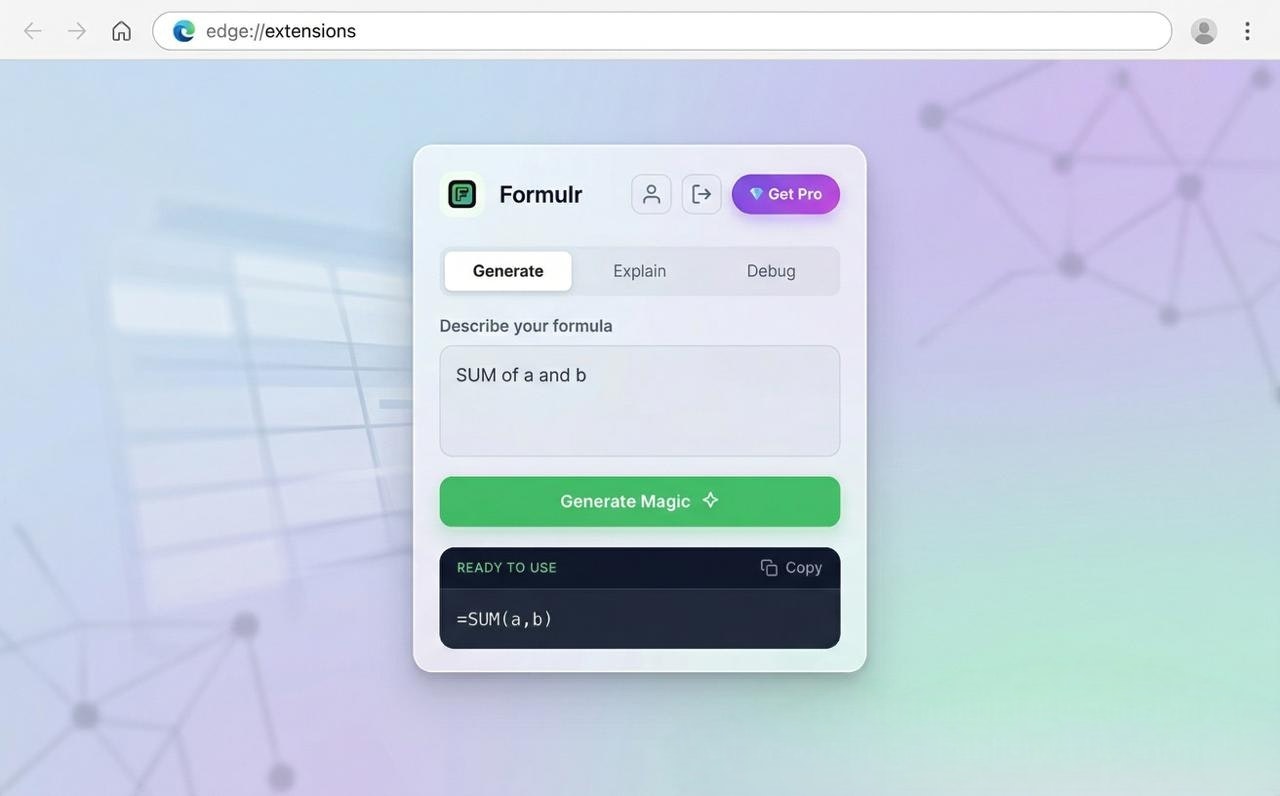
Task: Click the Get Pro button
Action: pyautogui.click(x=786, y=193)
